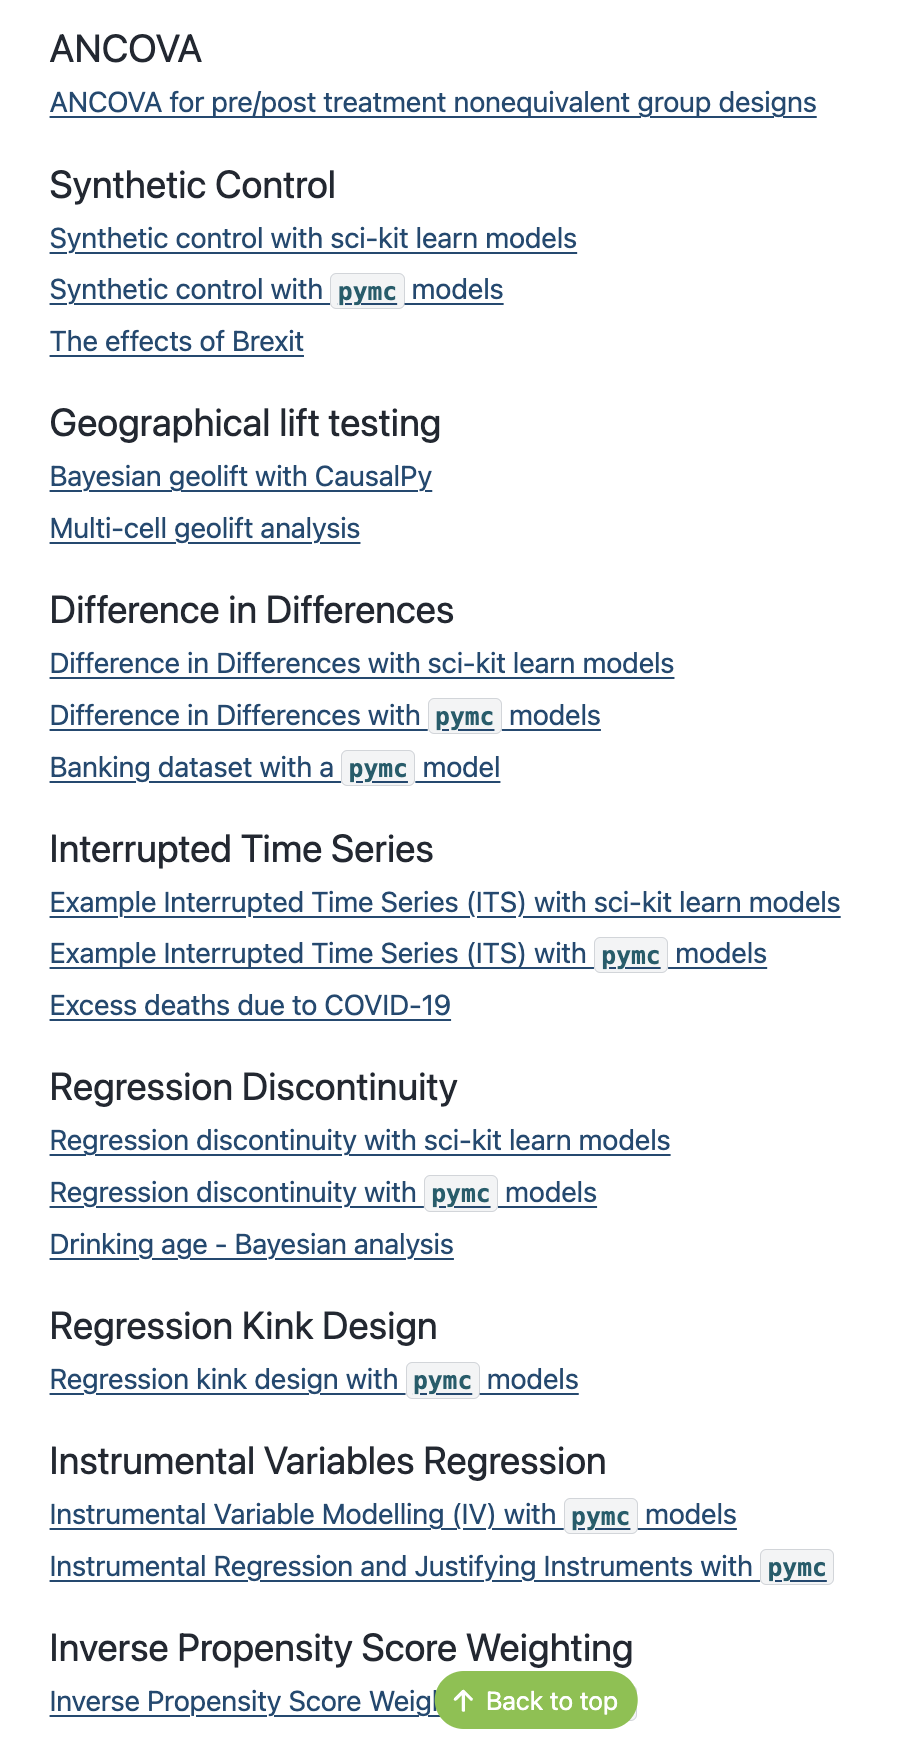The width and height of the screenshot is (898, 1744).
Task: Open Example ITS with sci-kit learn models
Action: [x=445, y=903]
